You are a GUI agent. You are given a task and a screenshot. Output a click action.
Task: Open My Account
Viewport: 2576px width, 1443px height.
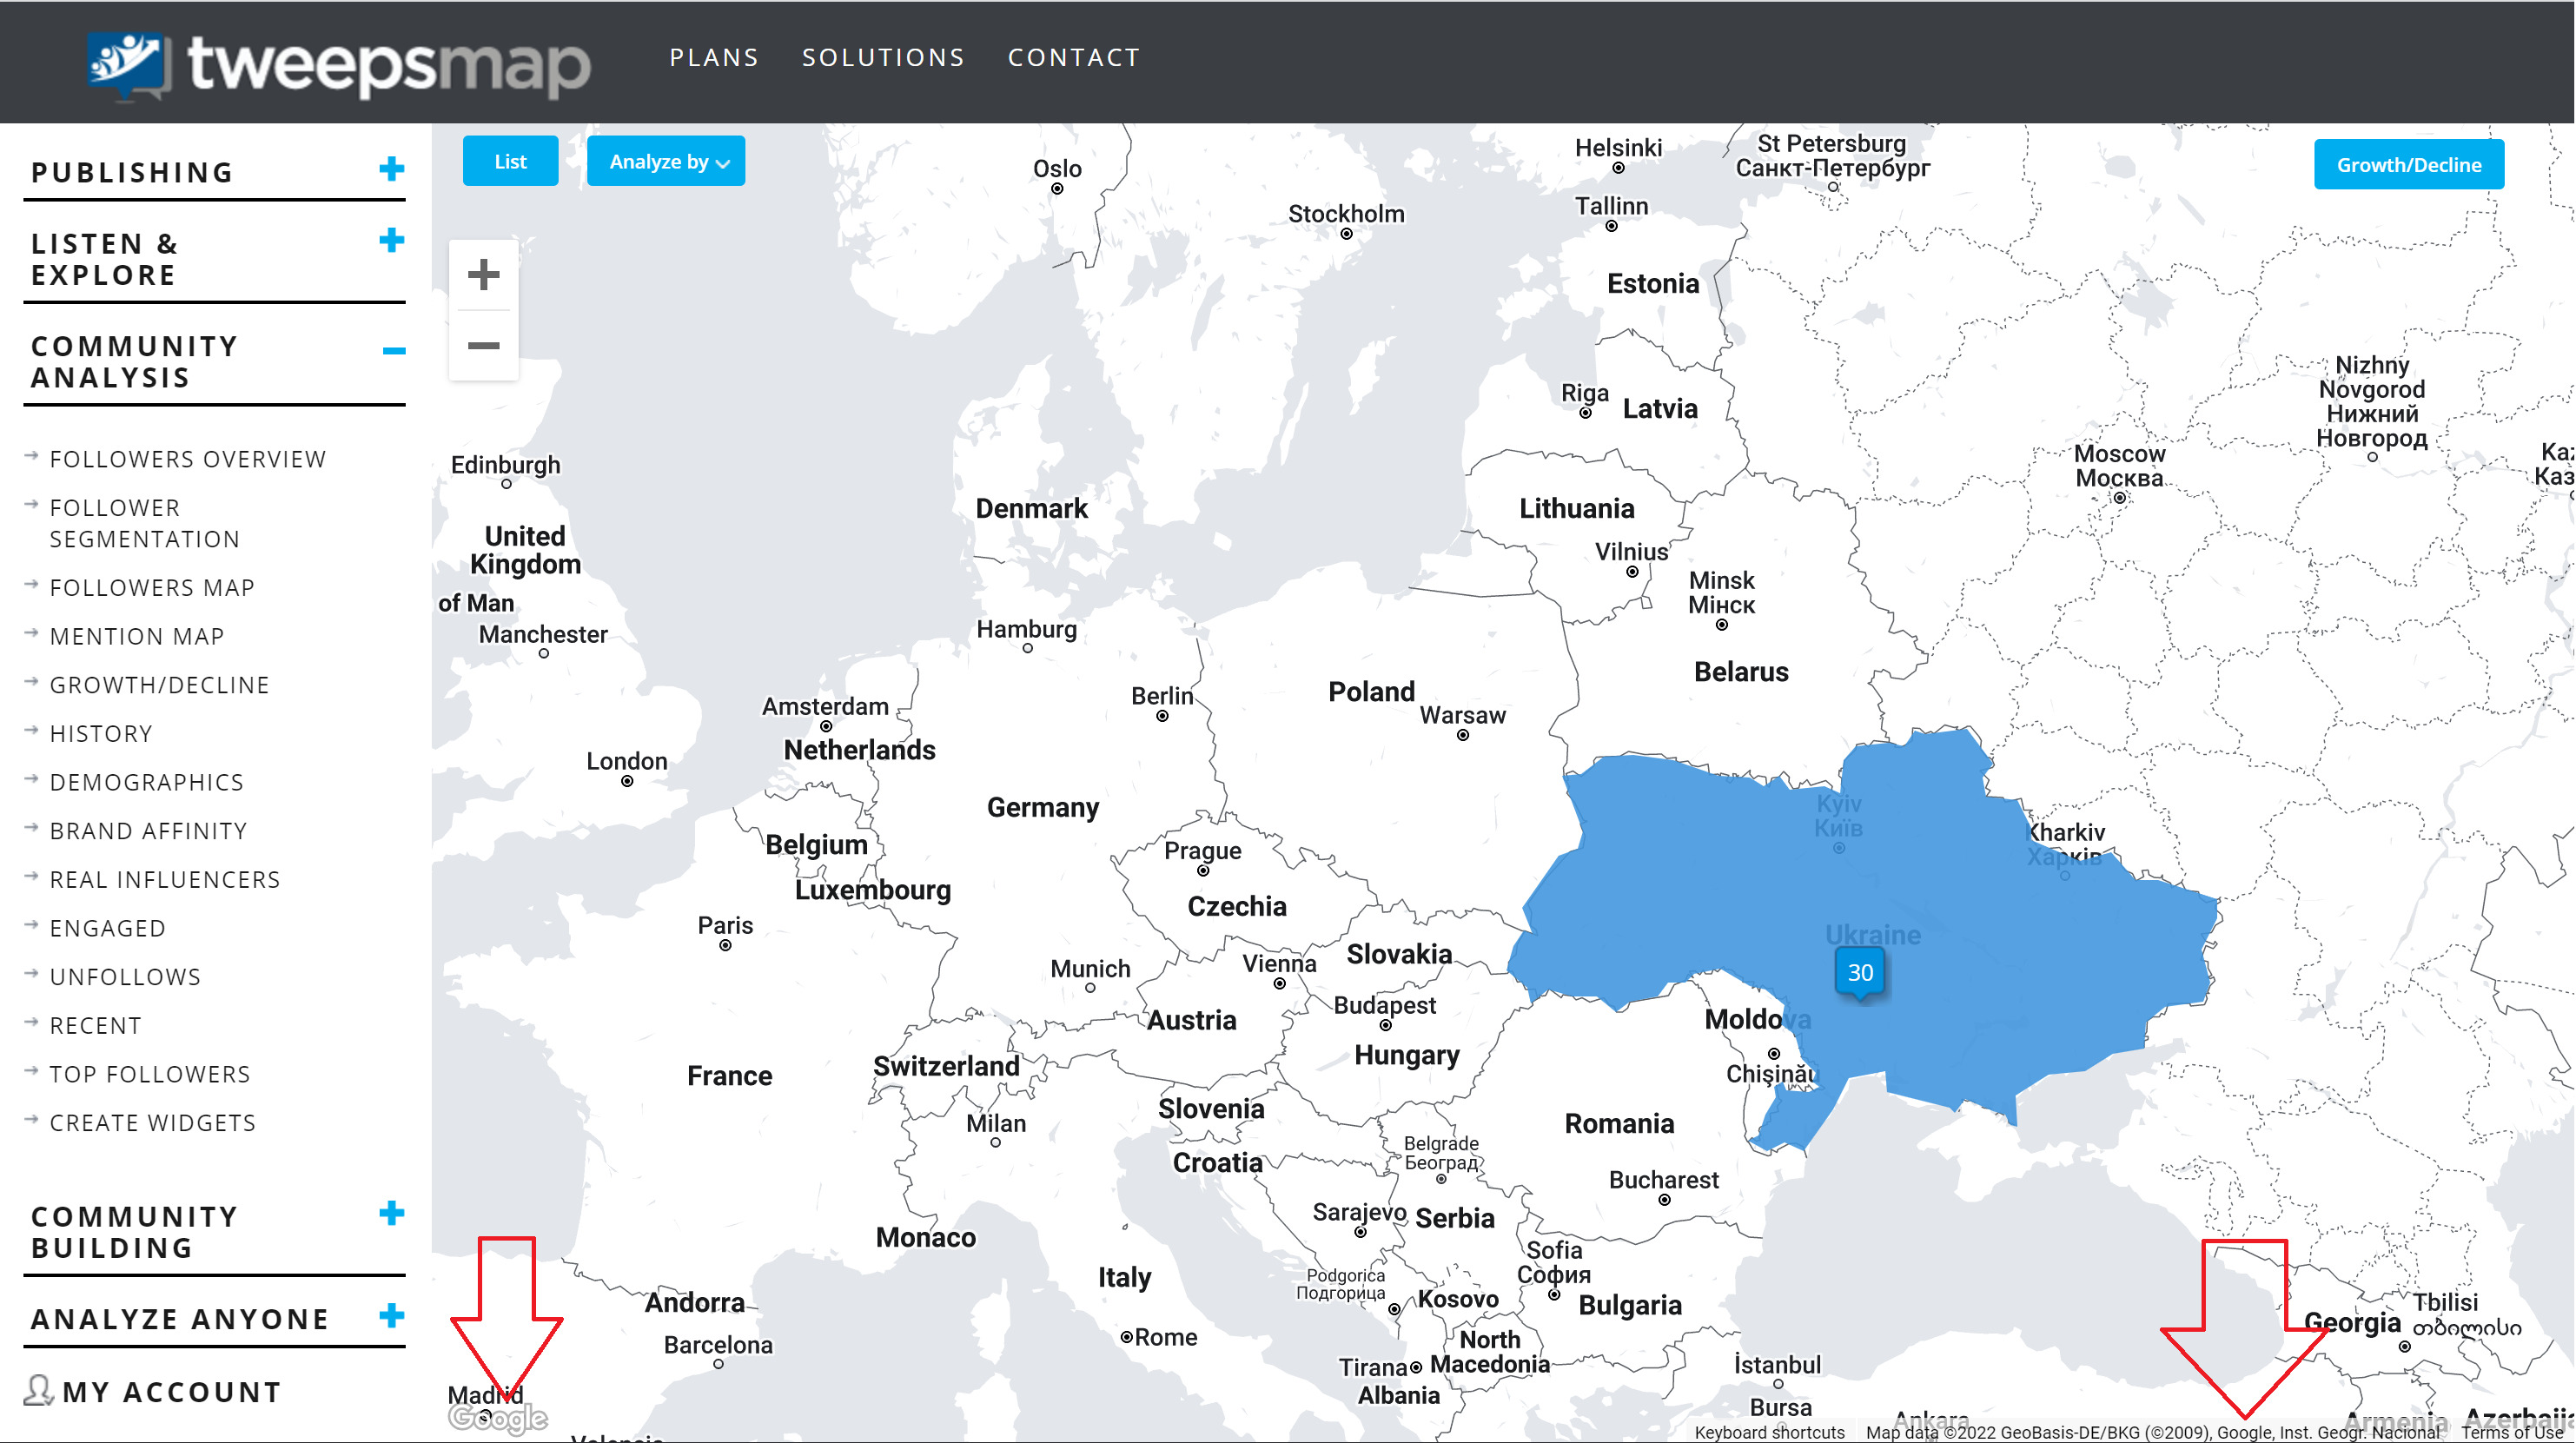click(x=172, y=1391)
